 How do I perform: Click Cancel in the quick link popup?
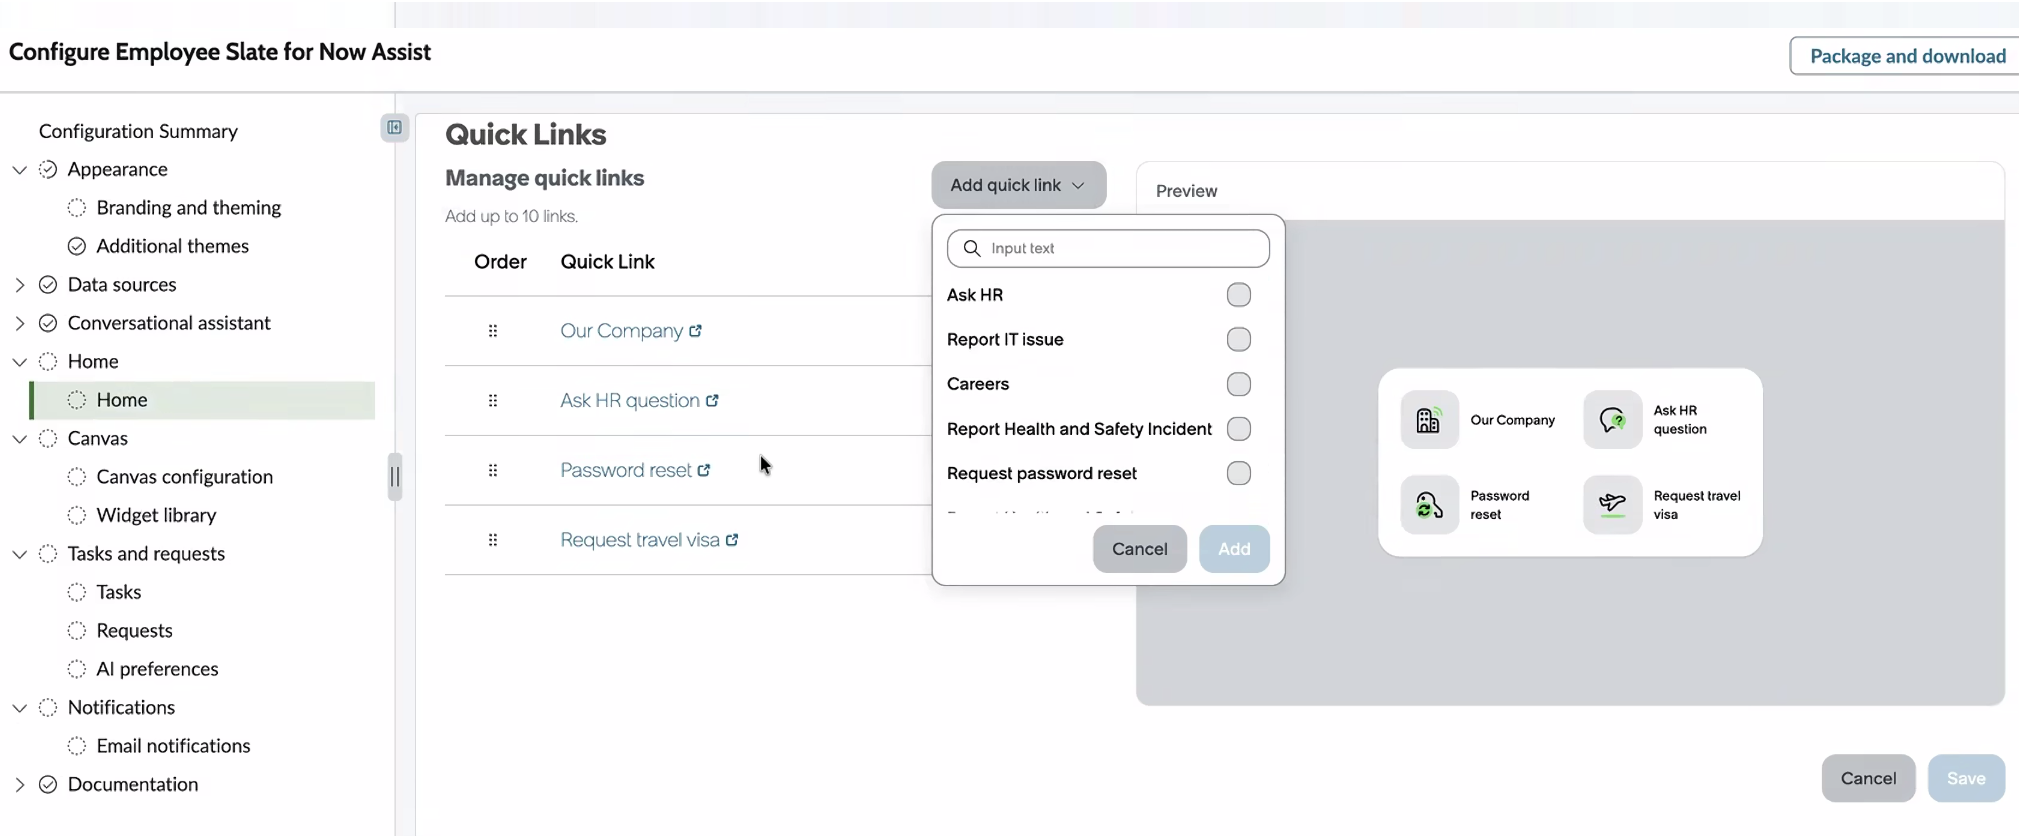[1139, 549]
